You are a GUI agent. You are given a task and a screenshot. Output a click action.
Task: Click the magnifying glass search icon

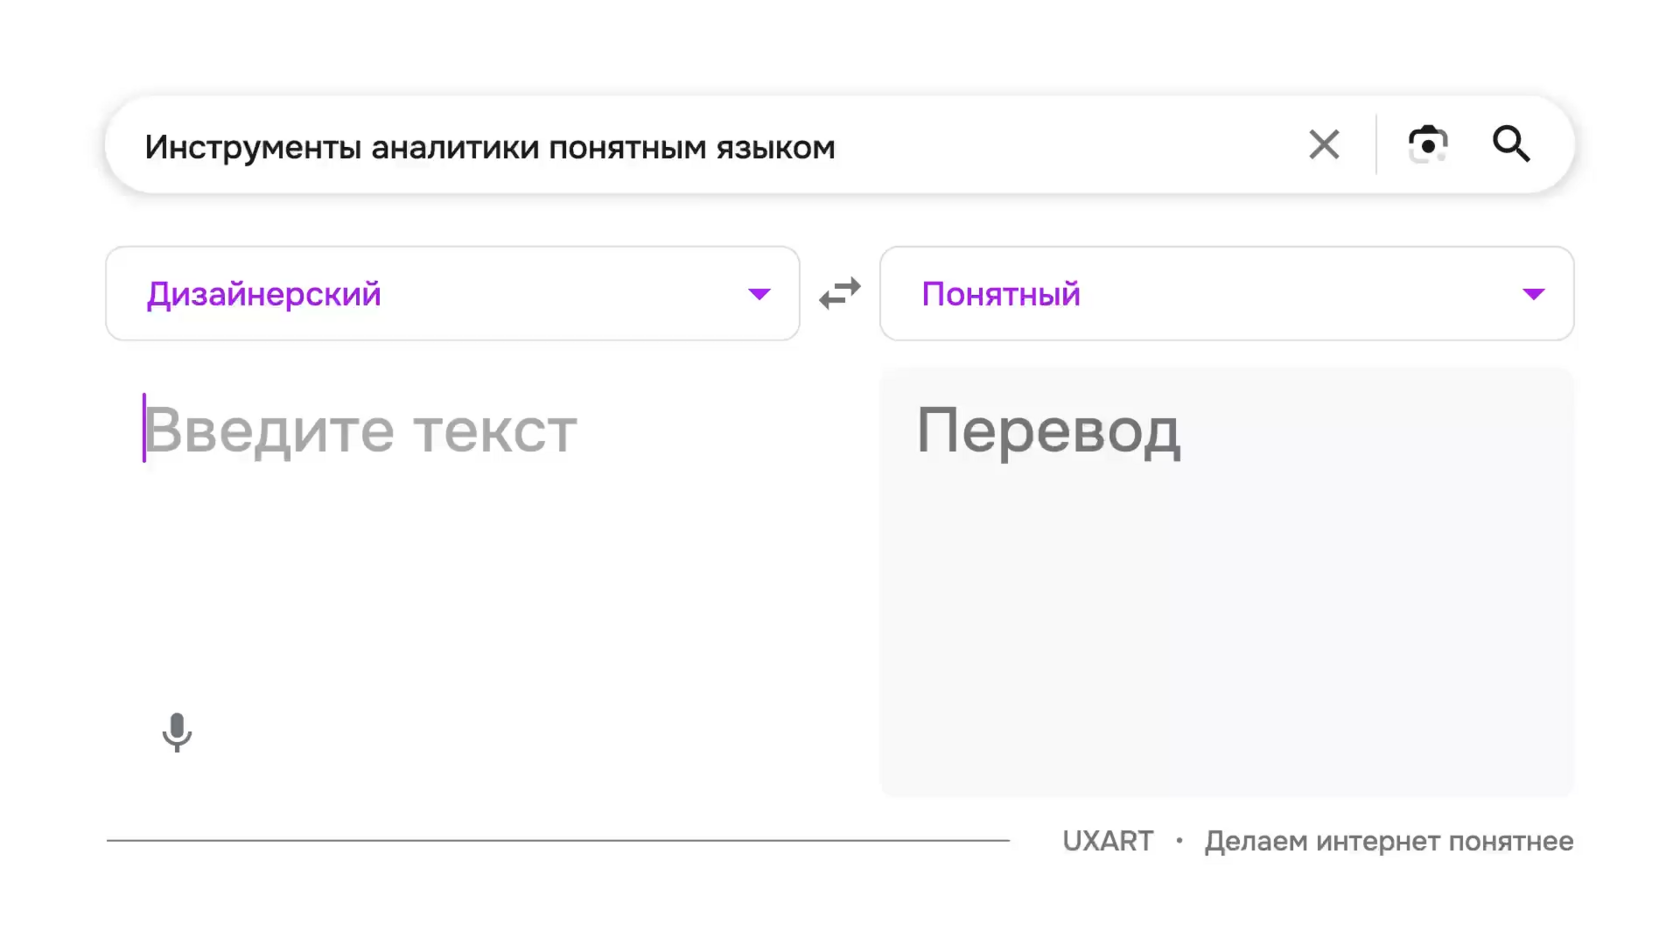pos(1511,145)
